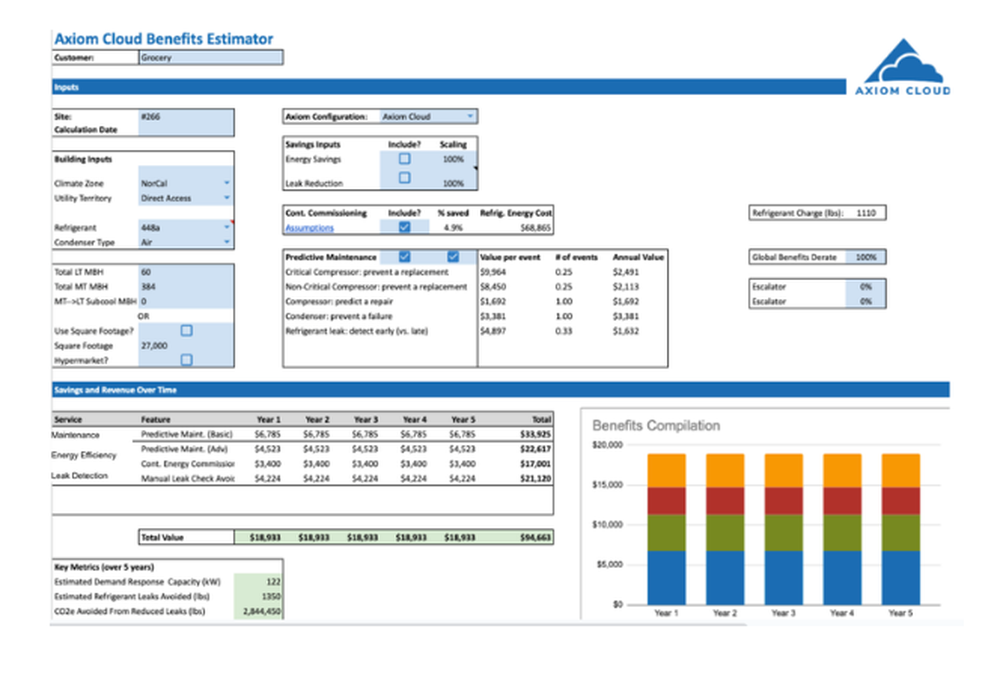
Task: Open the Axiom Configuration dropdown
Action: coord(470,116)
